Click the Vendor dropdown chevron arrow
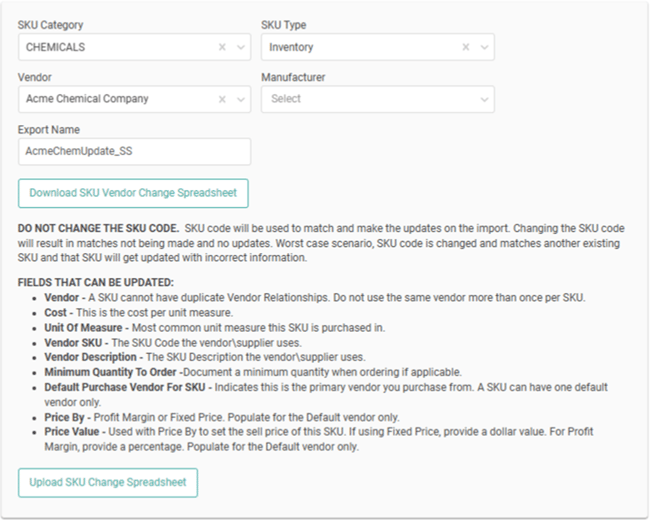Screen dimensions: 650x520 pyautogui.click(x=240, y=99)
